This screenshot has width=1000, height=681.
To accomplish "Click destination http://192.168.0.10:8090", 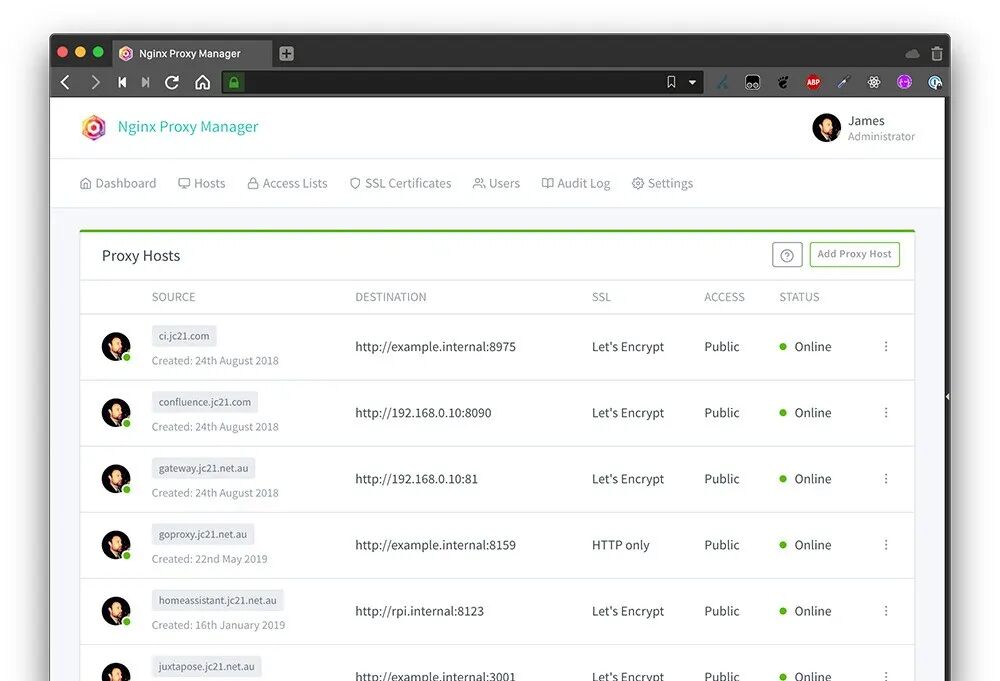I will click(x=423, y=413).
